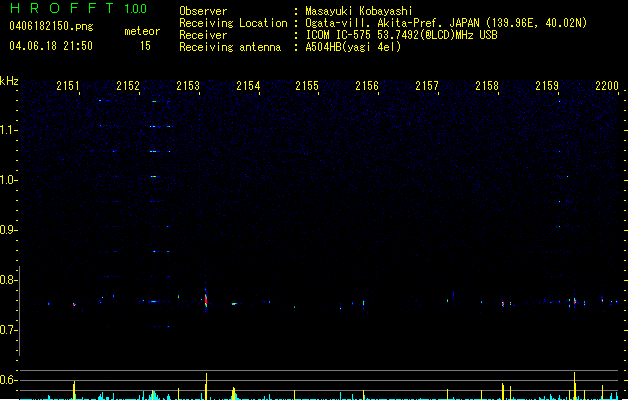Click the date stamp 04.06.18 21:50

51,46
